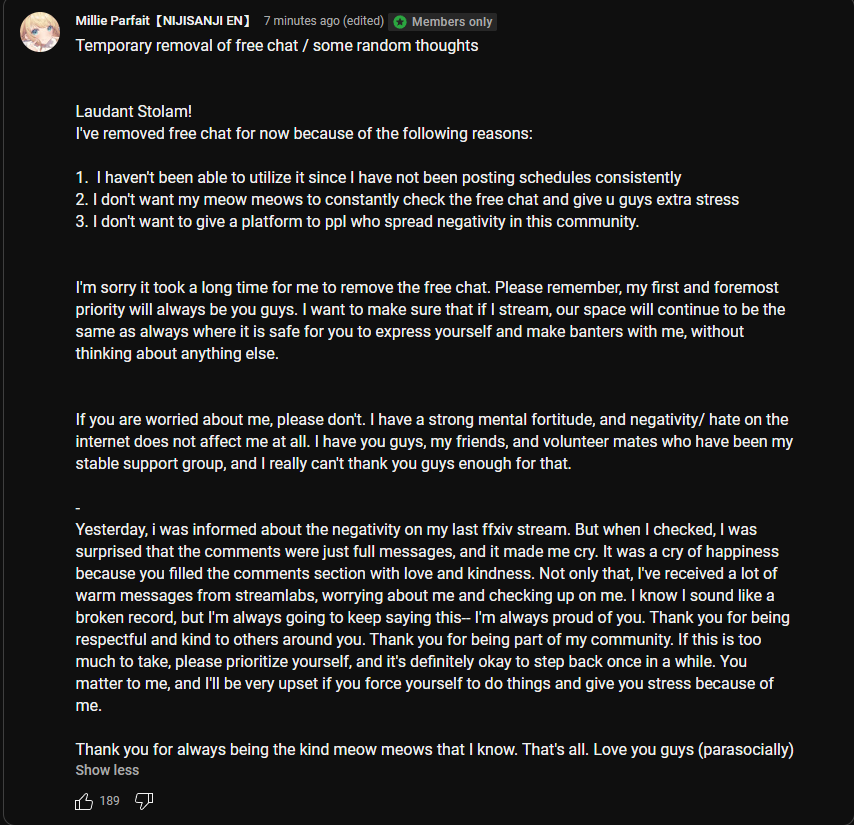Click the 189 like count

[x=109, y=800]
